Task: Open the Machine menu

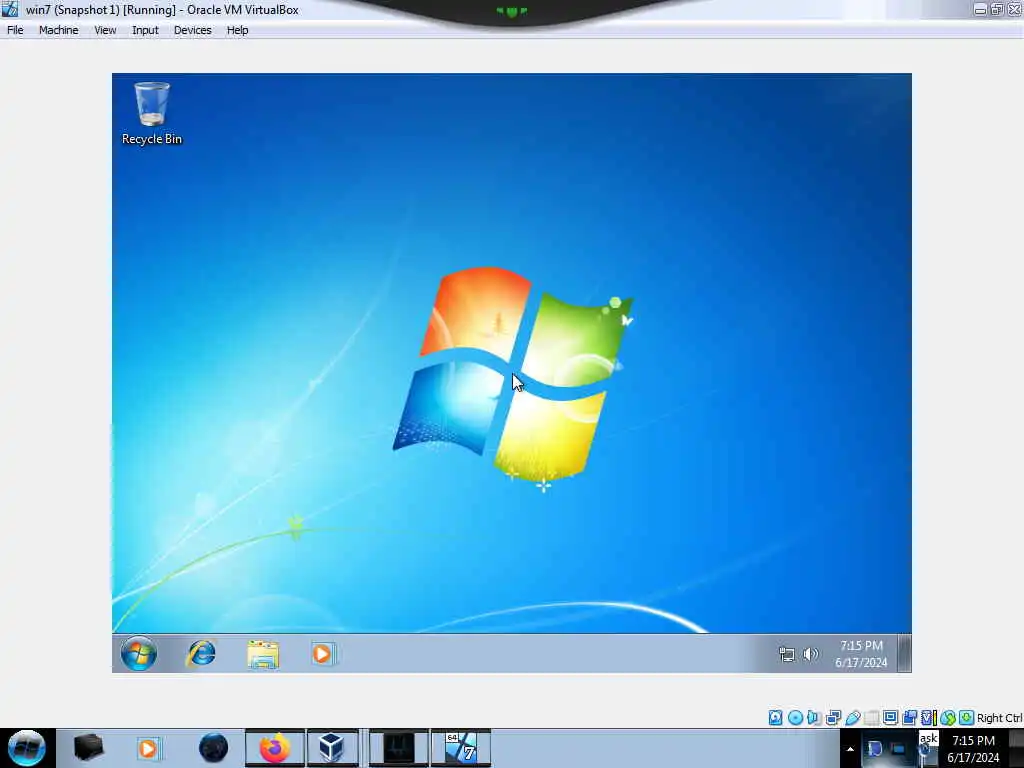Action: click(x=58, y=30)
